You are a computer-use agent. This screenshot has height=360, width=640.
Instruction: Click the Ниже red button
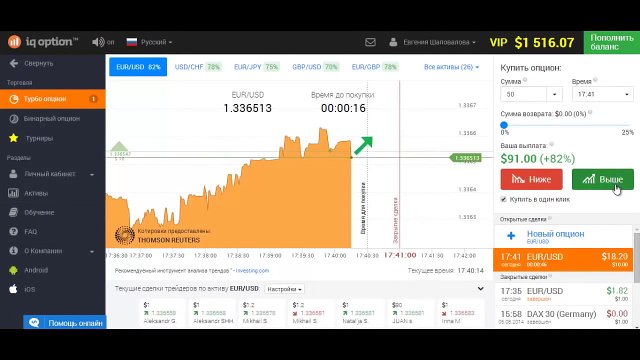(x=531, y=179)
